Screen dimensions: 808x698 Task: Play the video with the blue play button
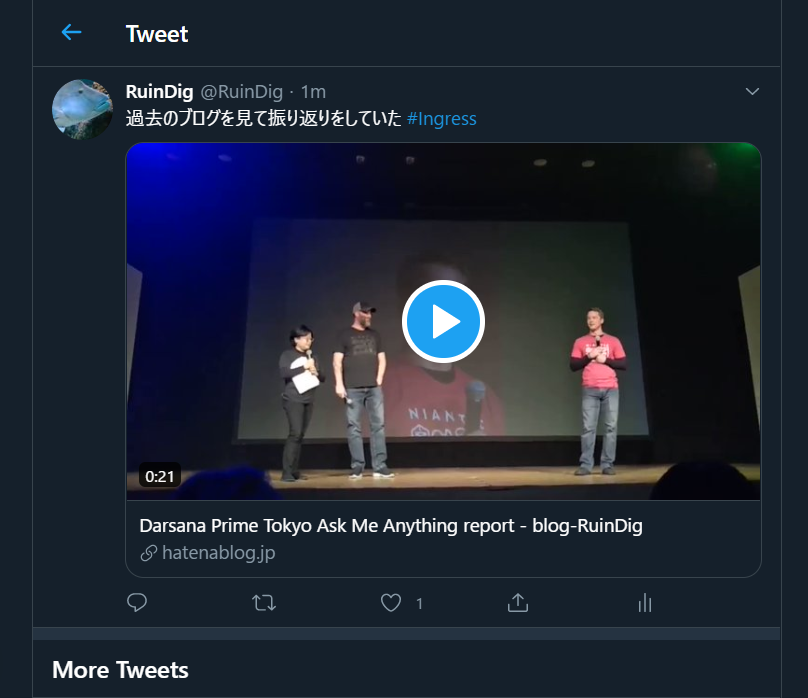tap(443, 321)
